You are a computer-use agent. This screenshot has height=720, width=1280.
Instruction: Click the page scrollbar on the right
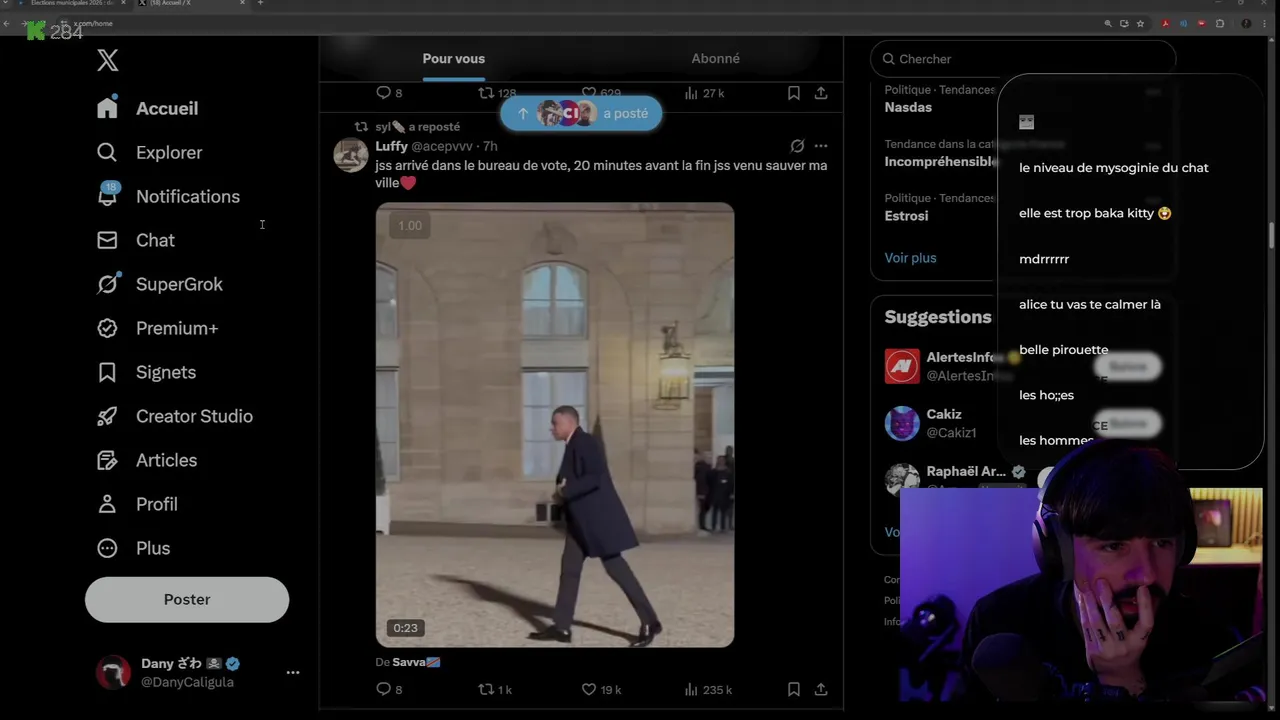(x=1272, y=235)
